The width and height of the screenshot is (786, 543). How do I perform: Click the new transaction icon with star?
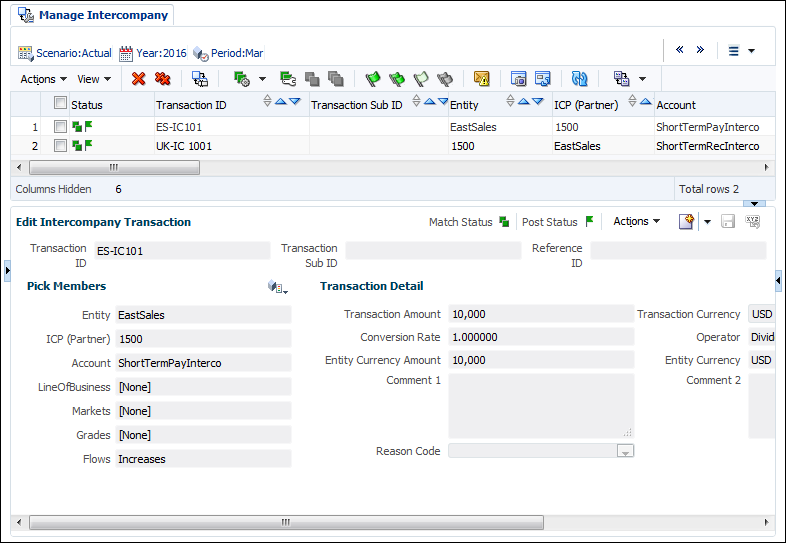pyautogui.click(x=686, y=221)
